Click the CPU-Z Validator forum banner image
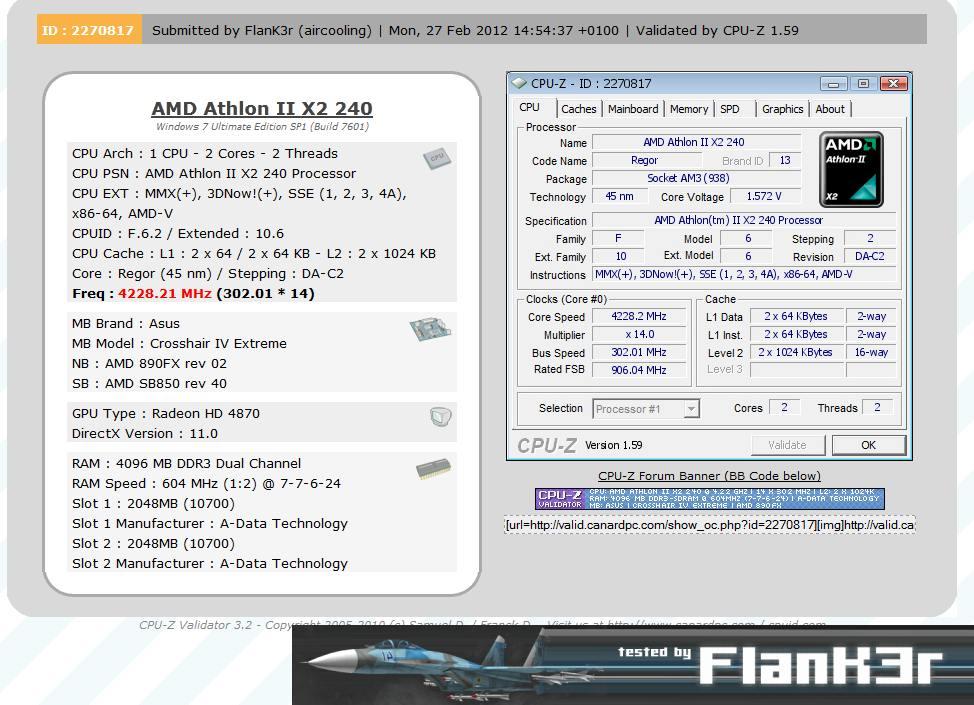This screenshot has height=705, width=974. [710, 499]
